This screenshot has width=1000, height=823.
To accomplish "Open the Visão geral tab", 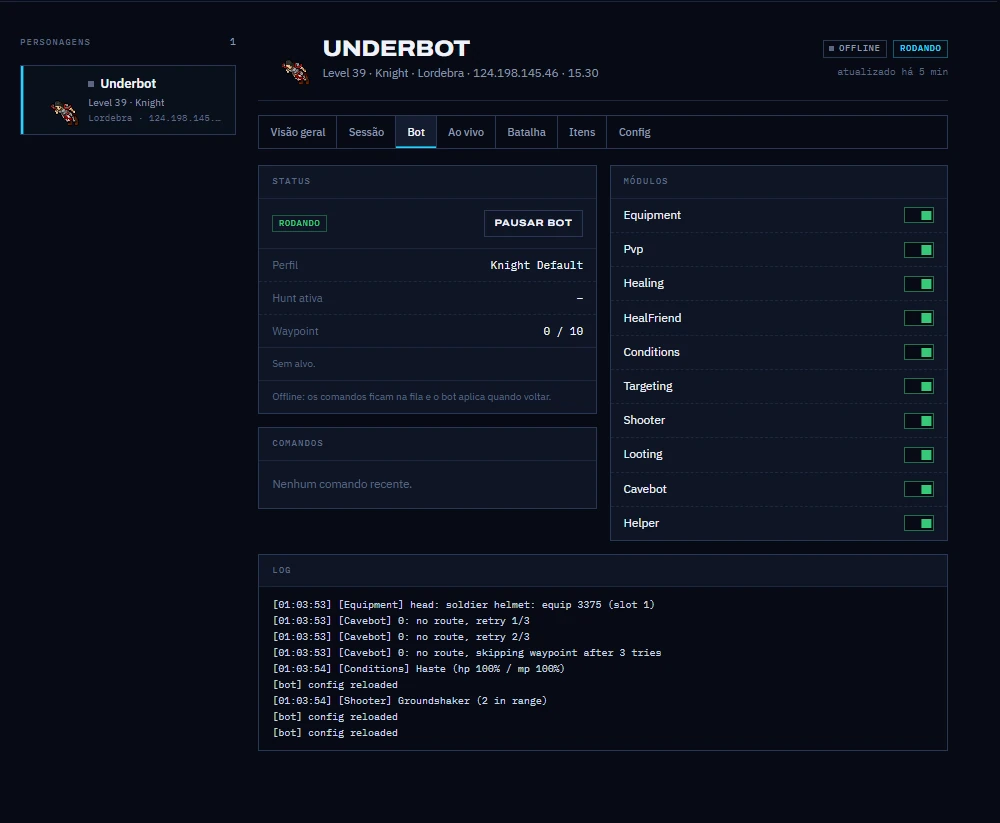I will click(298, 132).
